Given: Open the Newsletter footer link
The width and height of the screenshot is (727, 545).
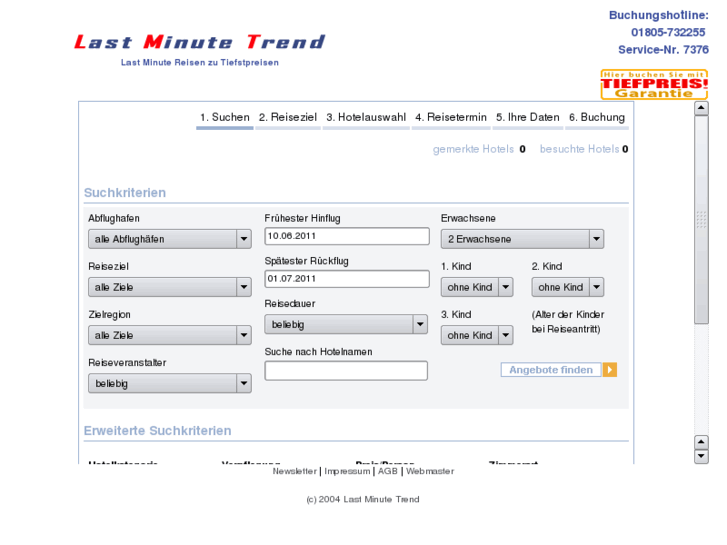Looking at the screenshot, I should 294,471.
